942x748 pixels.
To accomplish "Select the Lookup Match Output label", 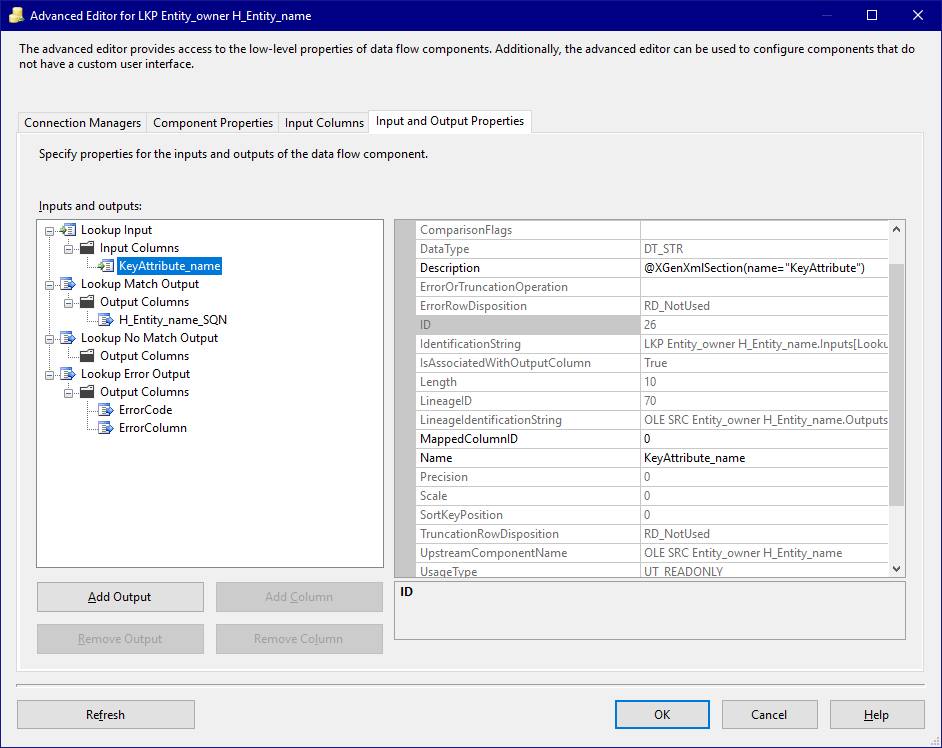I will 140,284.
